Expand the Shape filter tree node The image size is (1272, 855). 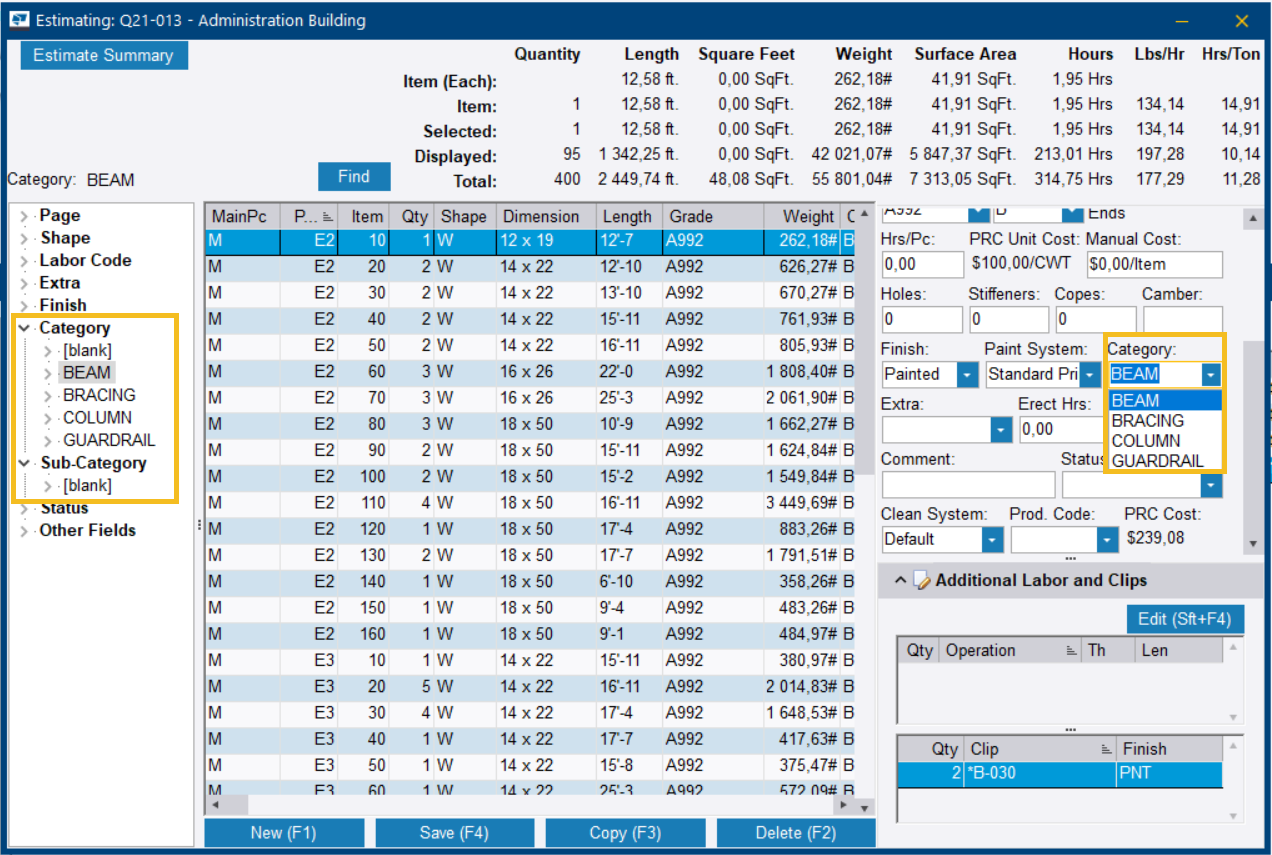(x=25, y=238)
